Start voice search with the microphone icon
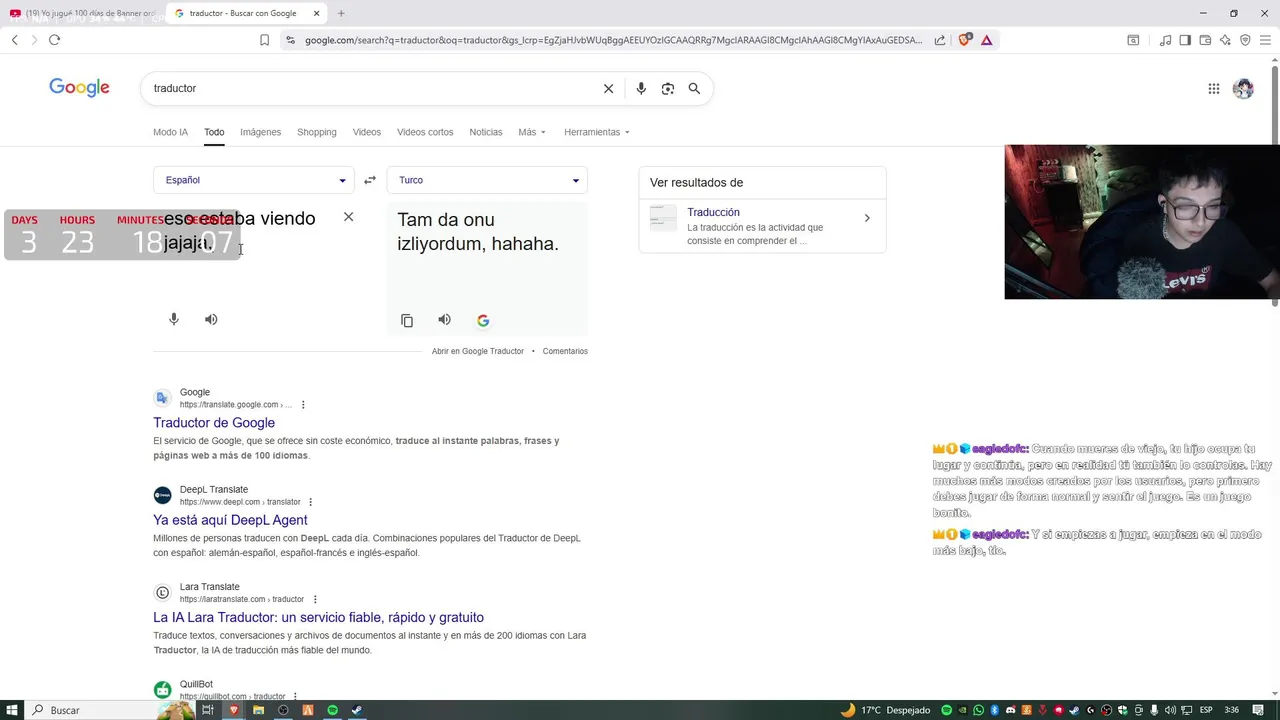The image size is (1280, 720). tap(641, 88)
